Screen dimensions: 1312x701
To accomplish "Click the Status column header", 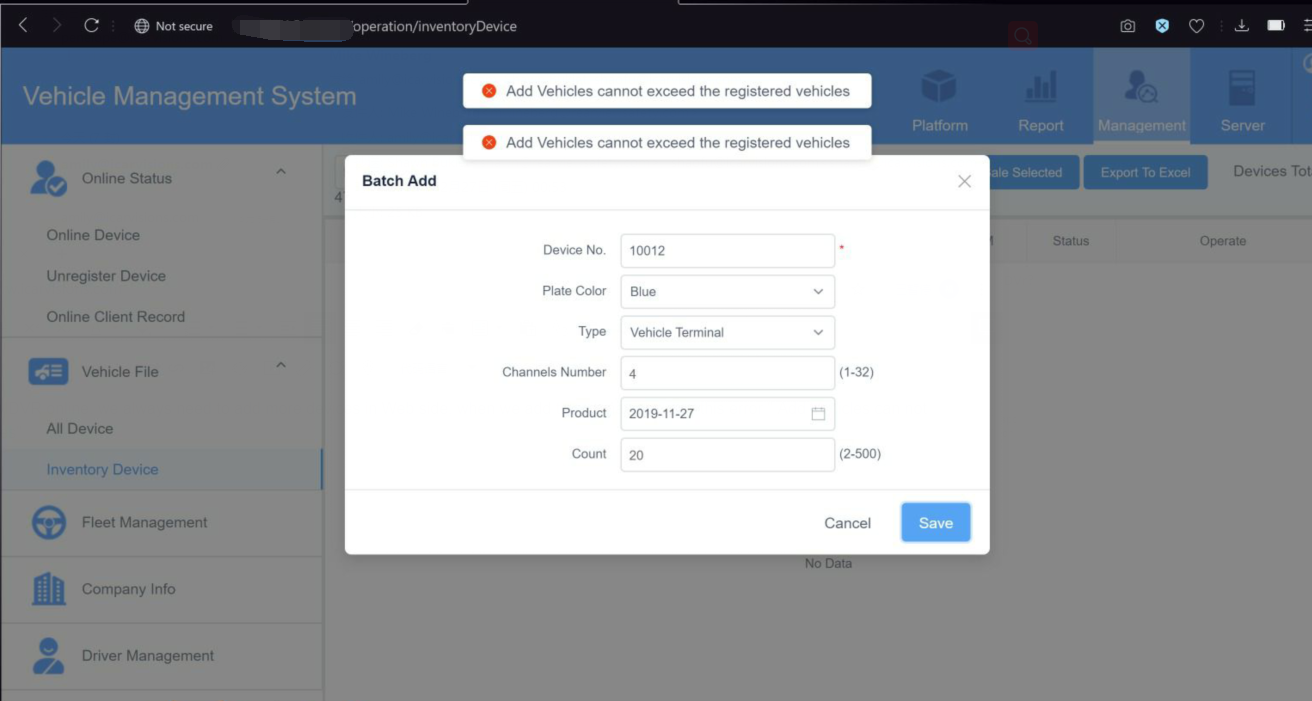I will pyautogui.click(x=1071, y=241).
